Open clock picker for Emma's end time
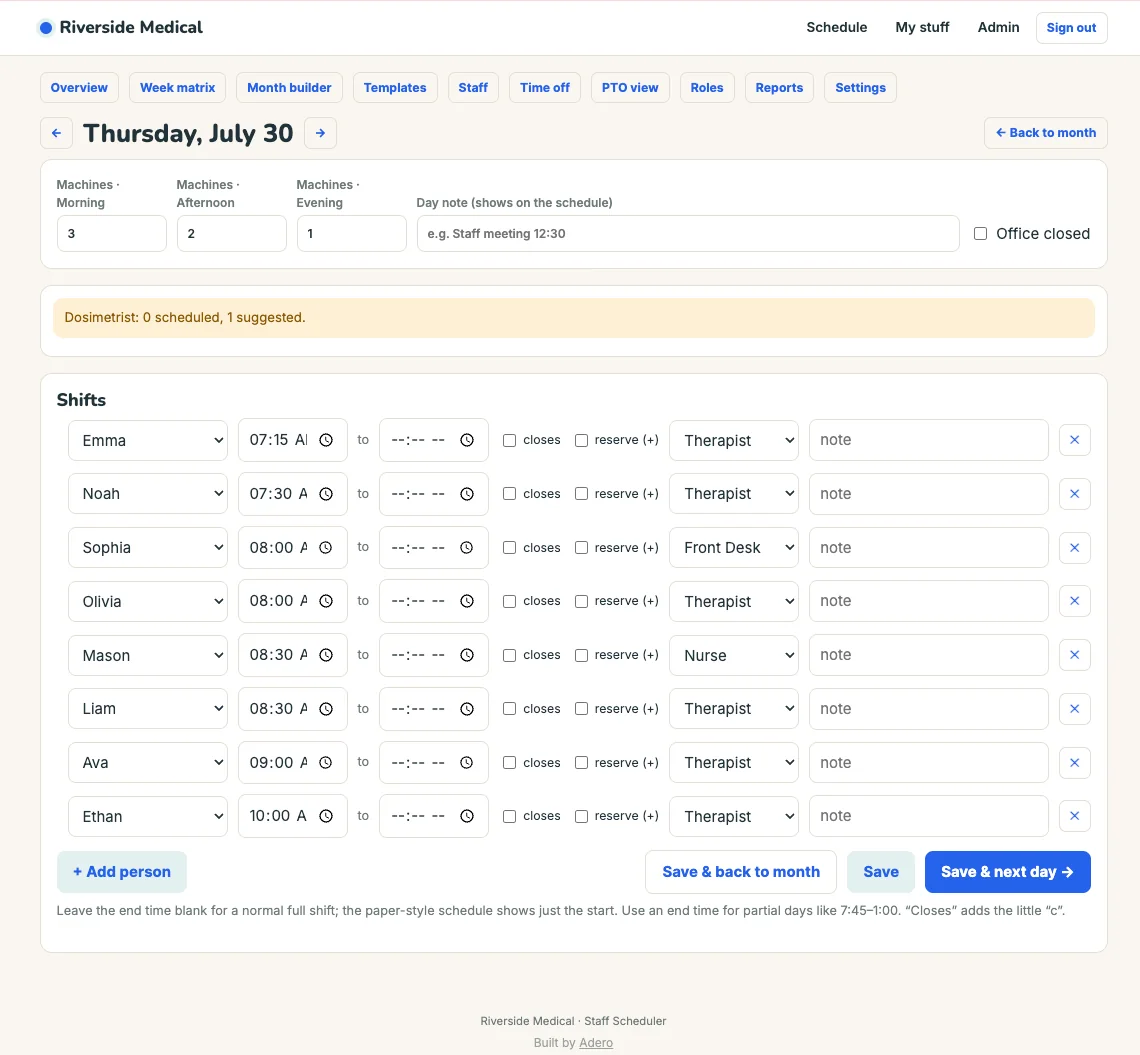1140x1055 pixels. 467,440
